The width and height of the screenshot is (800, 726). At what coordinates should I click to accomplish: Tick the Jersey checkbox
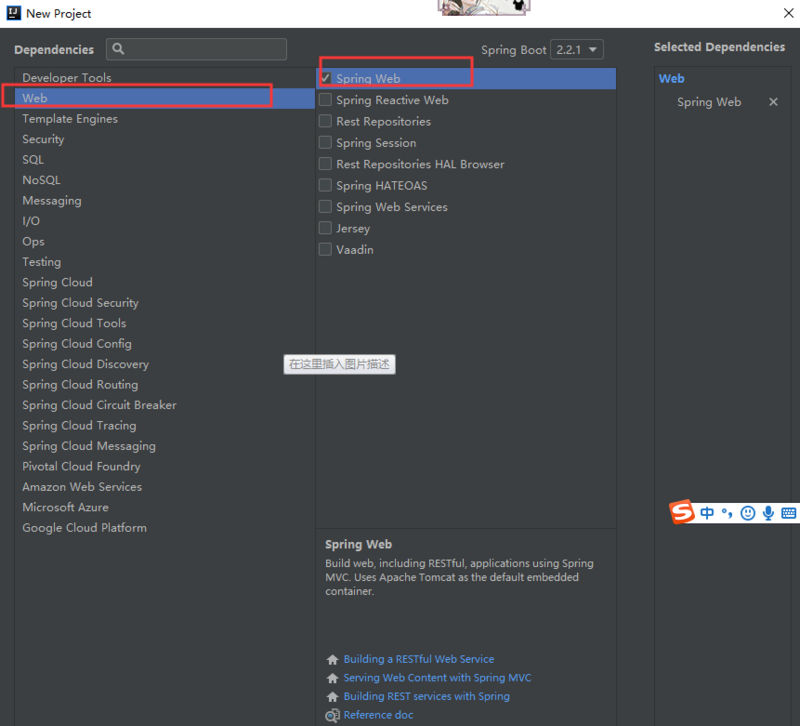click(x=326, y=228)
